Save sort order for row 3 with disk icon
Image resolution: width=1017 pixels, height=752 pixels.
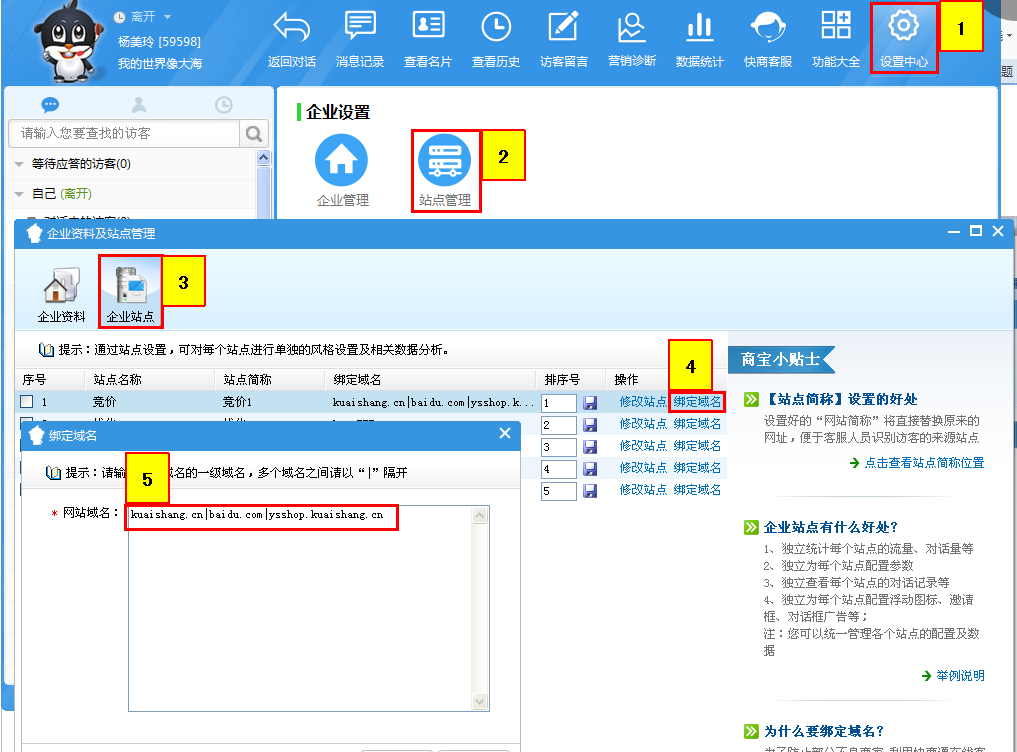[590, 447]
